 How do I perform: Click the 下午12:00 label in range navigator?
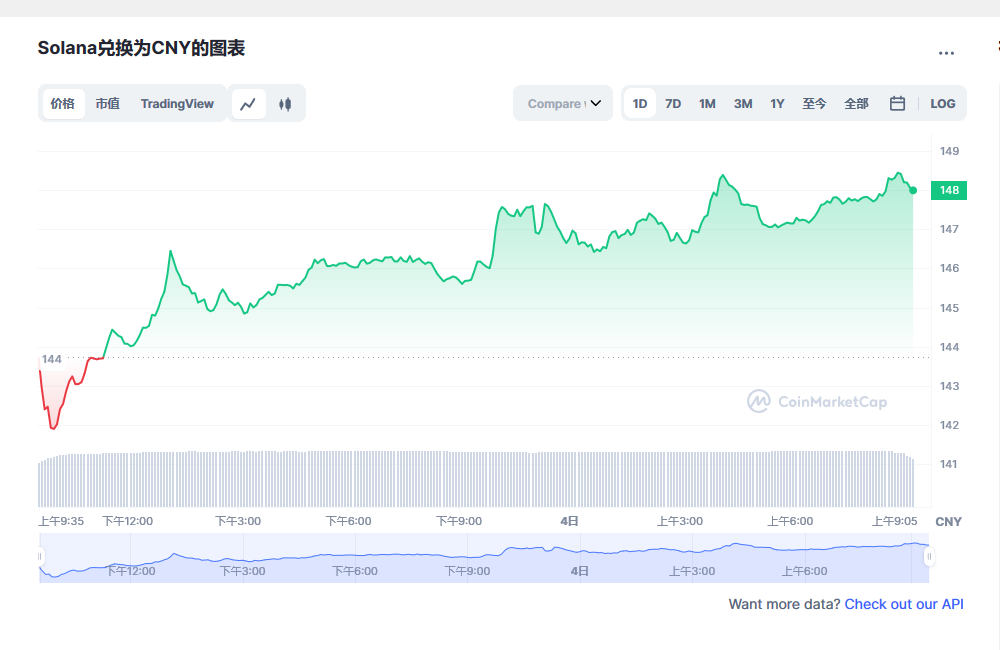pos(131,571)
